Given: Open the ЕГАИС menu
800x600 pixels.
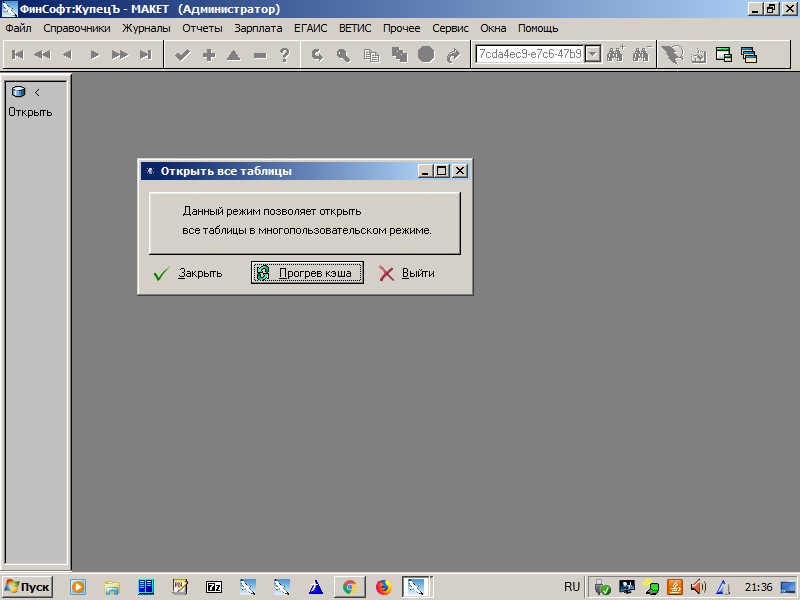Looking at the screenshot, I should [310, 28].
